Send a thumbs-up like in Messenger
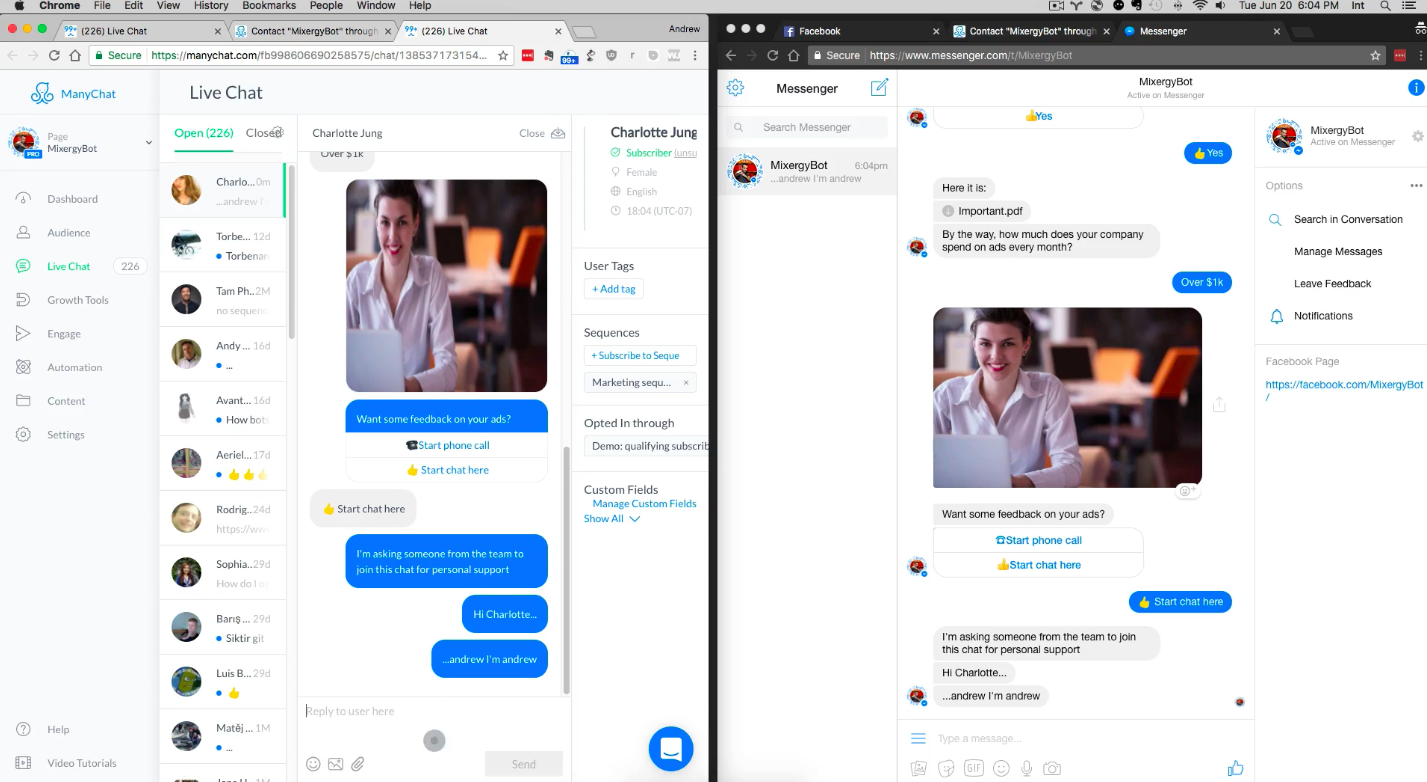The image size is (1427, 782). coord(1235,768)
